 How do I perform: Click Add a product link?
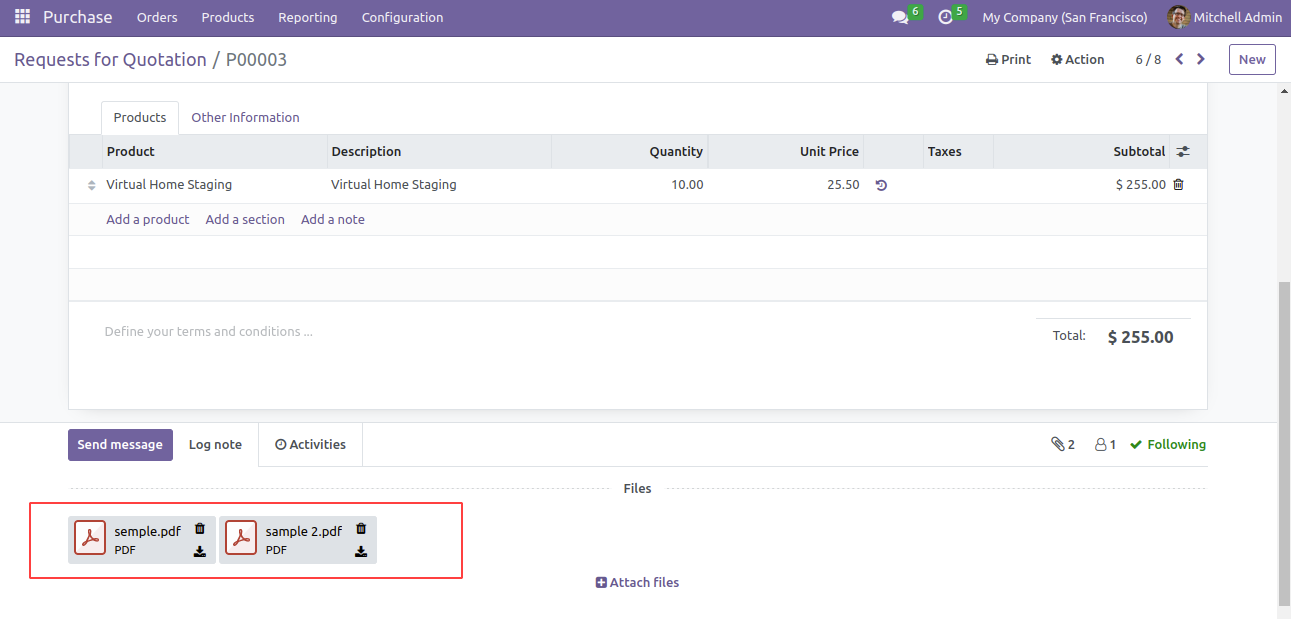[148, 219]
